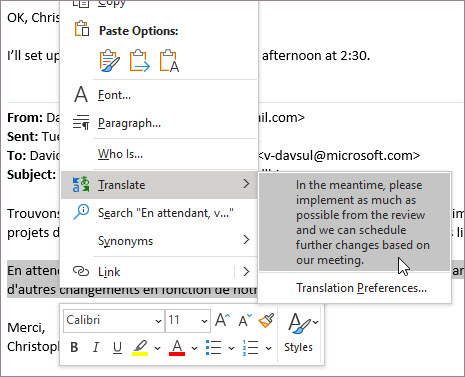465x377 pixels.
Task: Toggle italic formatting
Action: click(96, 348)
